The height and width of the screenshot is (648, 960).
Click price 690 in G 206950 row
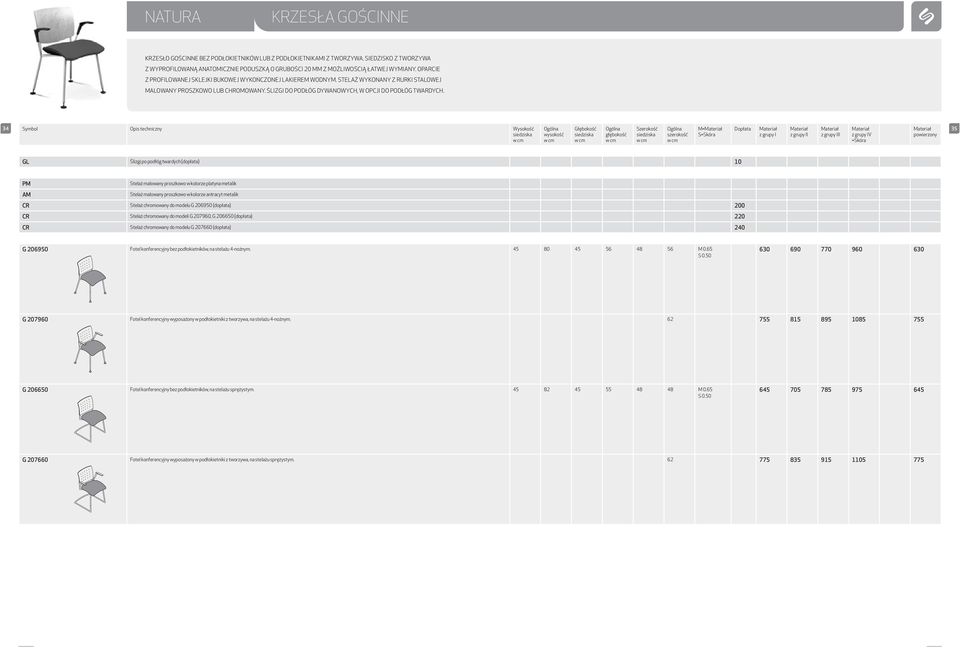coord(795,250)
